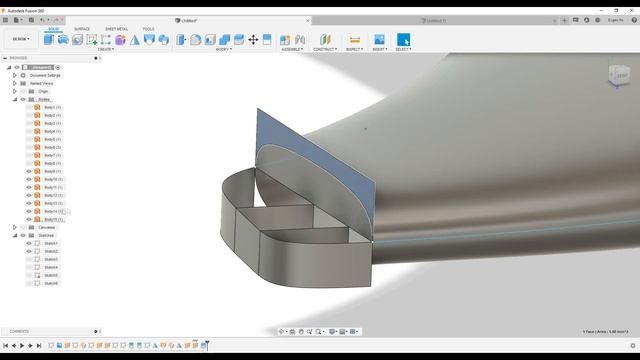Click the New Component assemble icon
This screenshot has height=360, width=640.
(285, 40)
